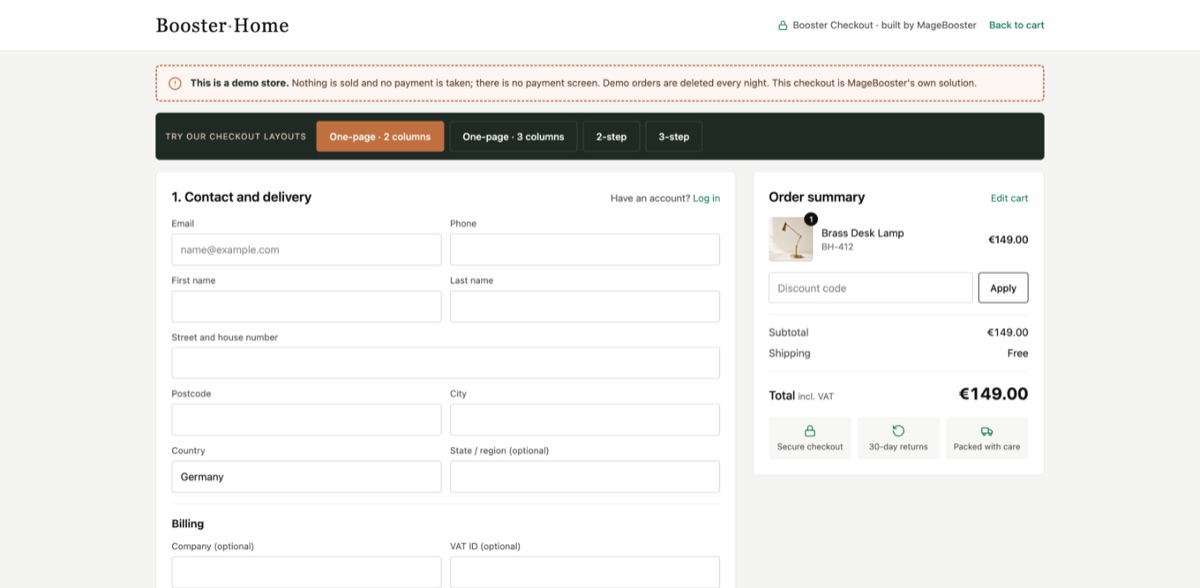This screenshot has height=588, width=1200.
Task: Open the Log in link
Action: 706,198
